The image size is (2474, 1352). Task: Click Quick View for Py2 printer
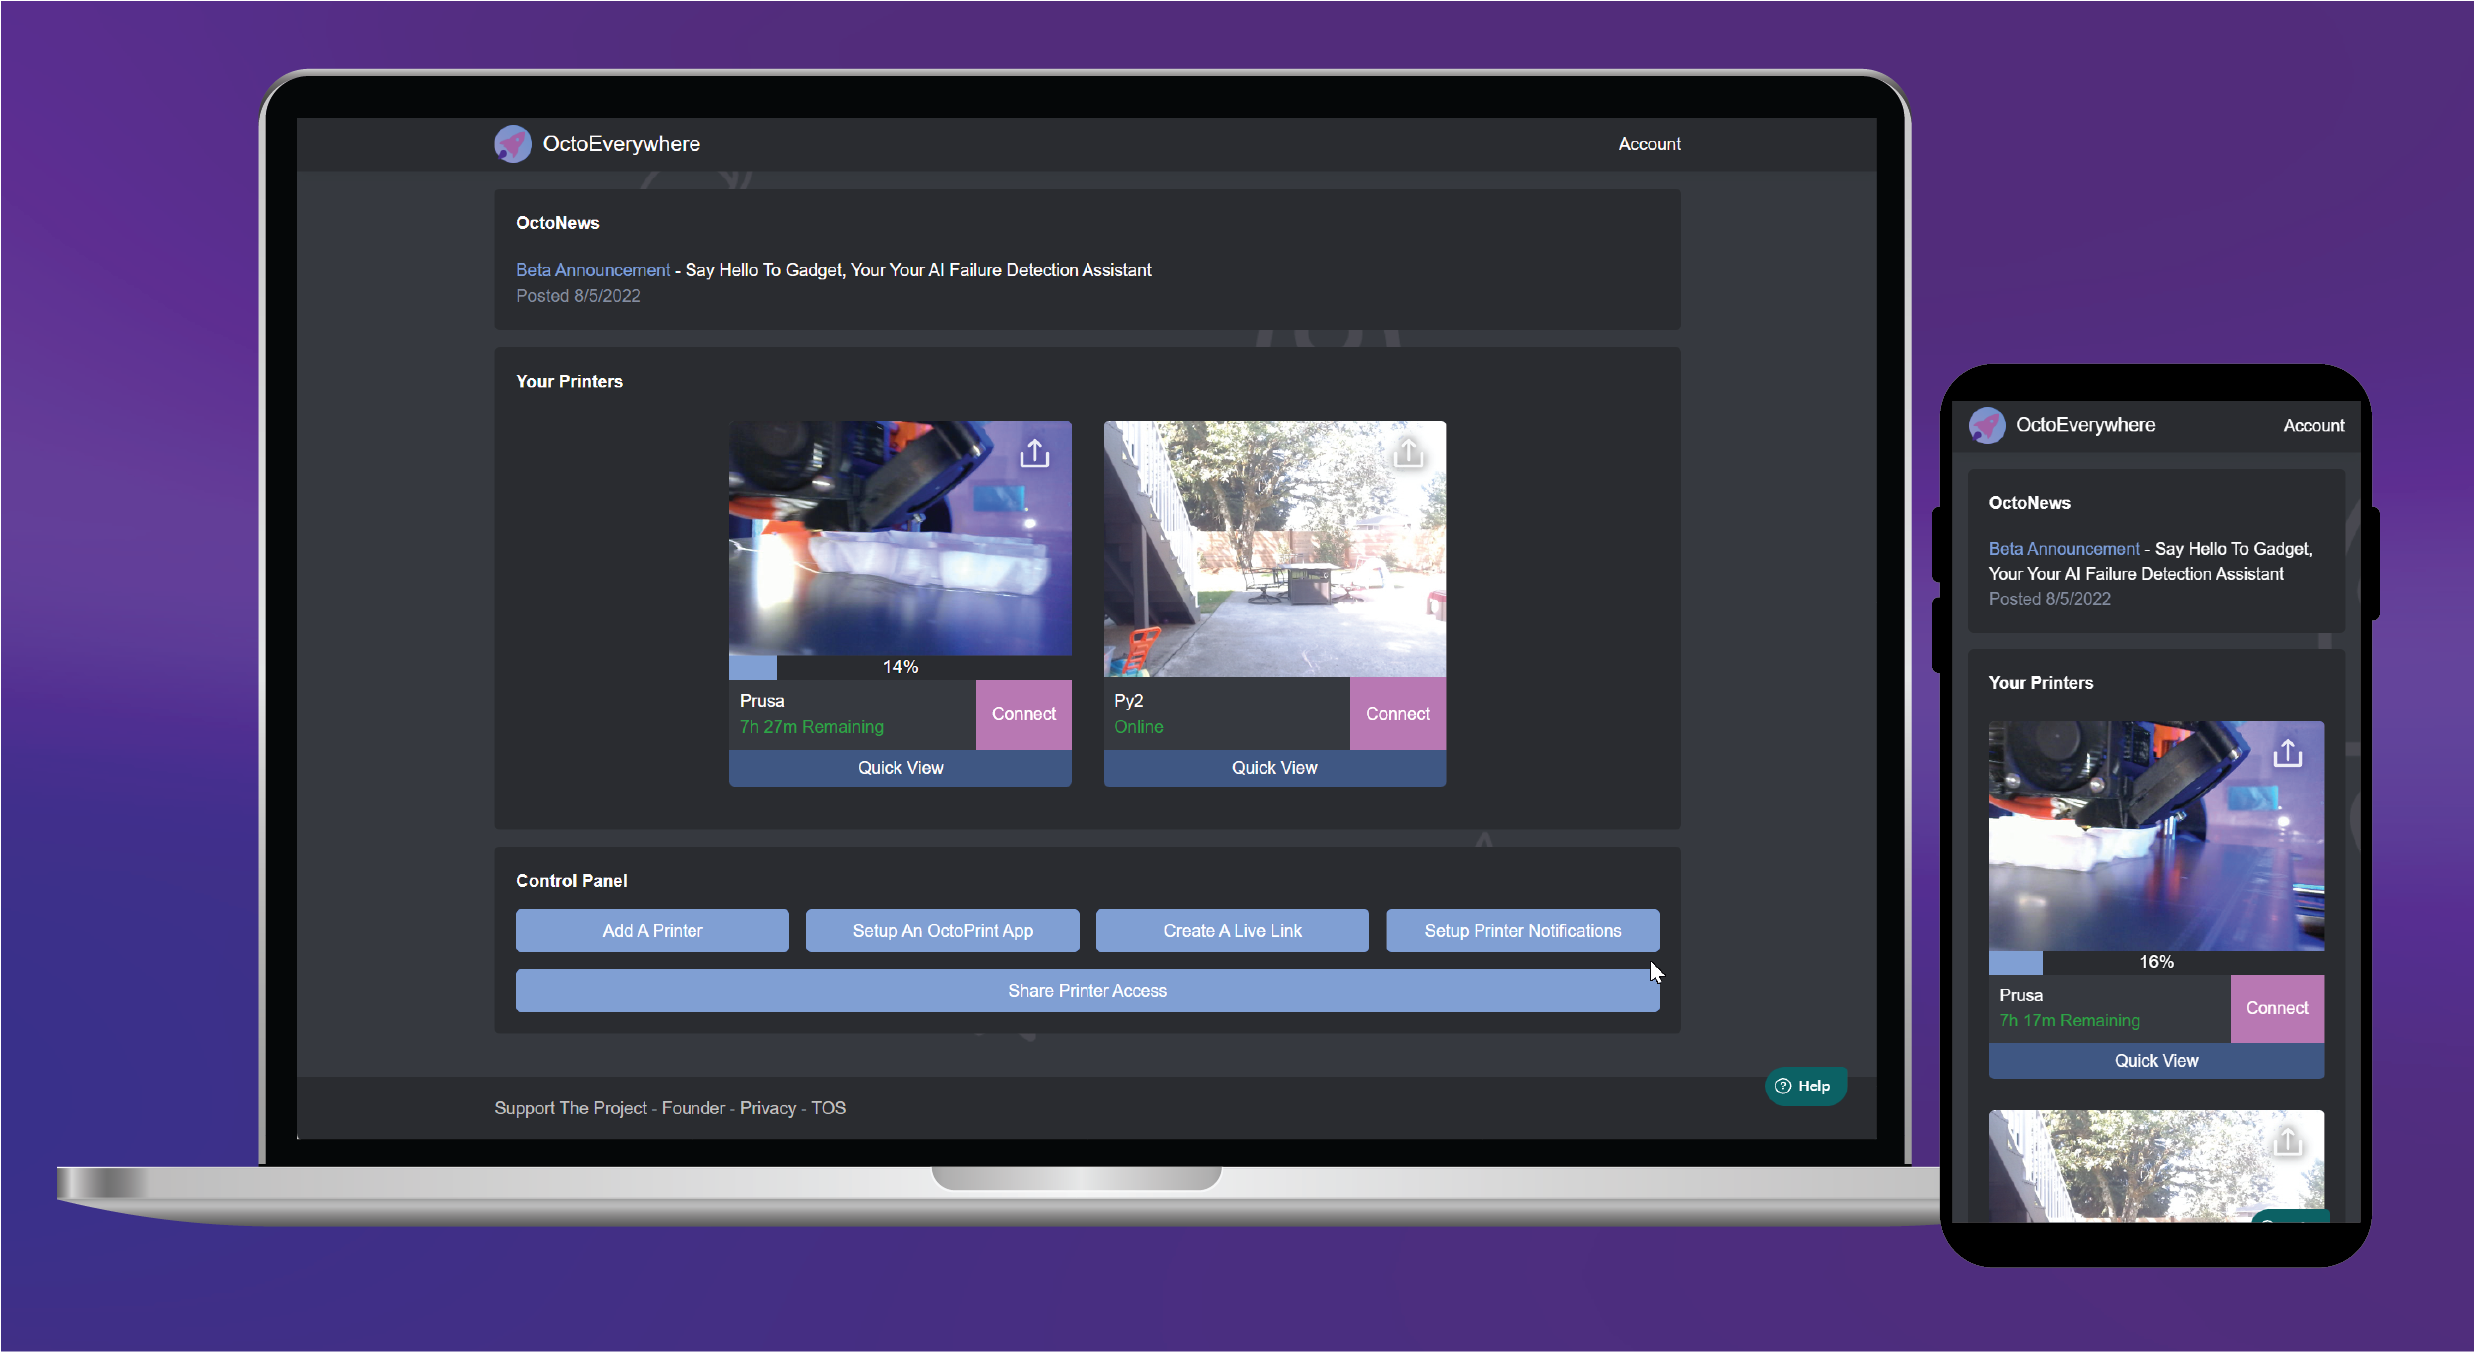[x=1272, y=768]
